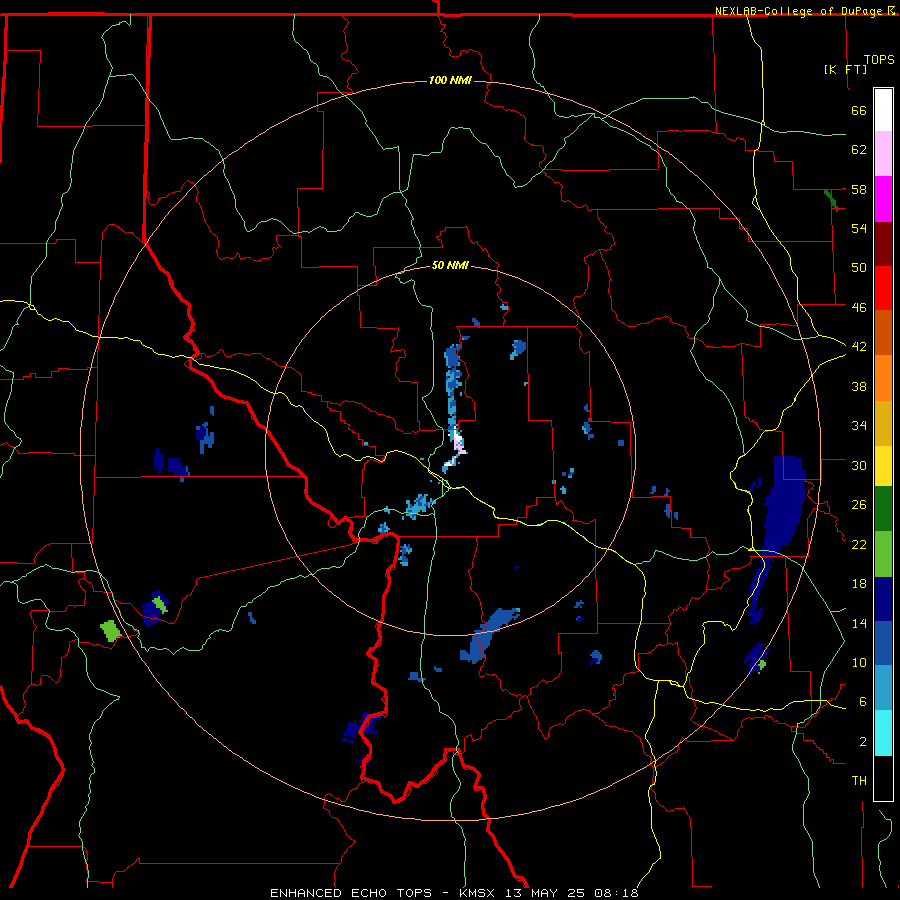
Task: Click the 13 MAY 25 date text
Action: [x=545, y=893]
